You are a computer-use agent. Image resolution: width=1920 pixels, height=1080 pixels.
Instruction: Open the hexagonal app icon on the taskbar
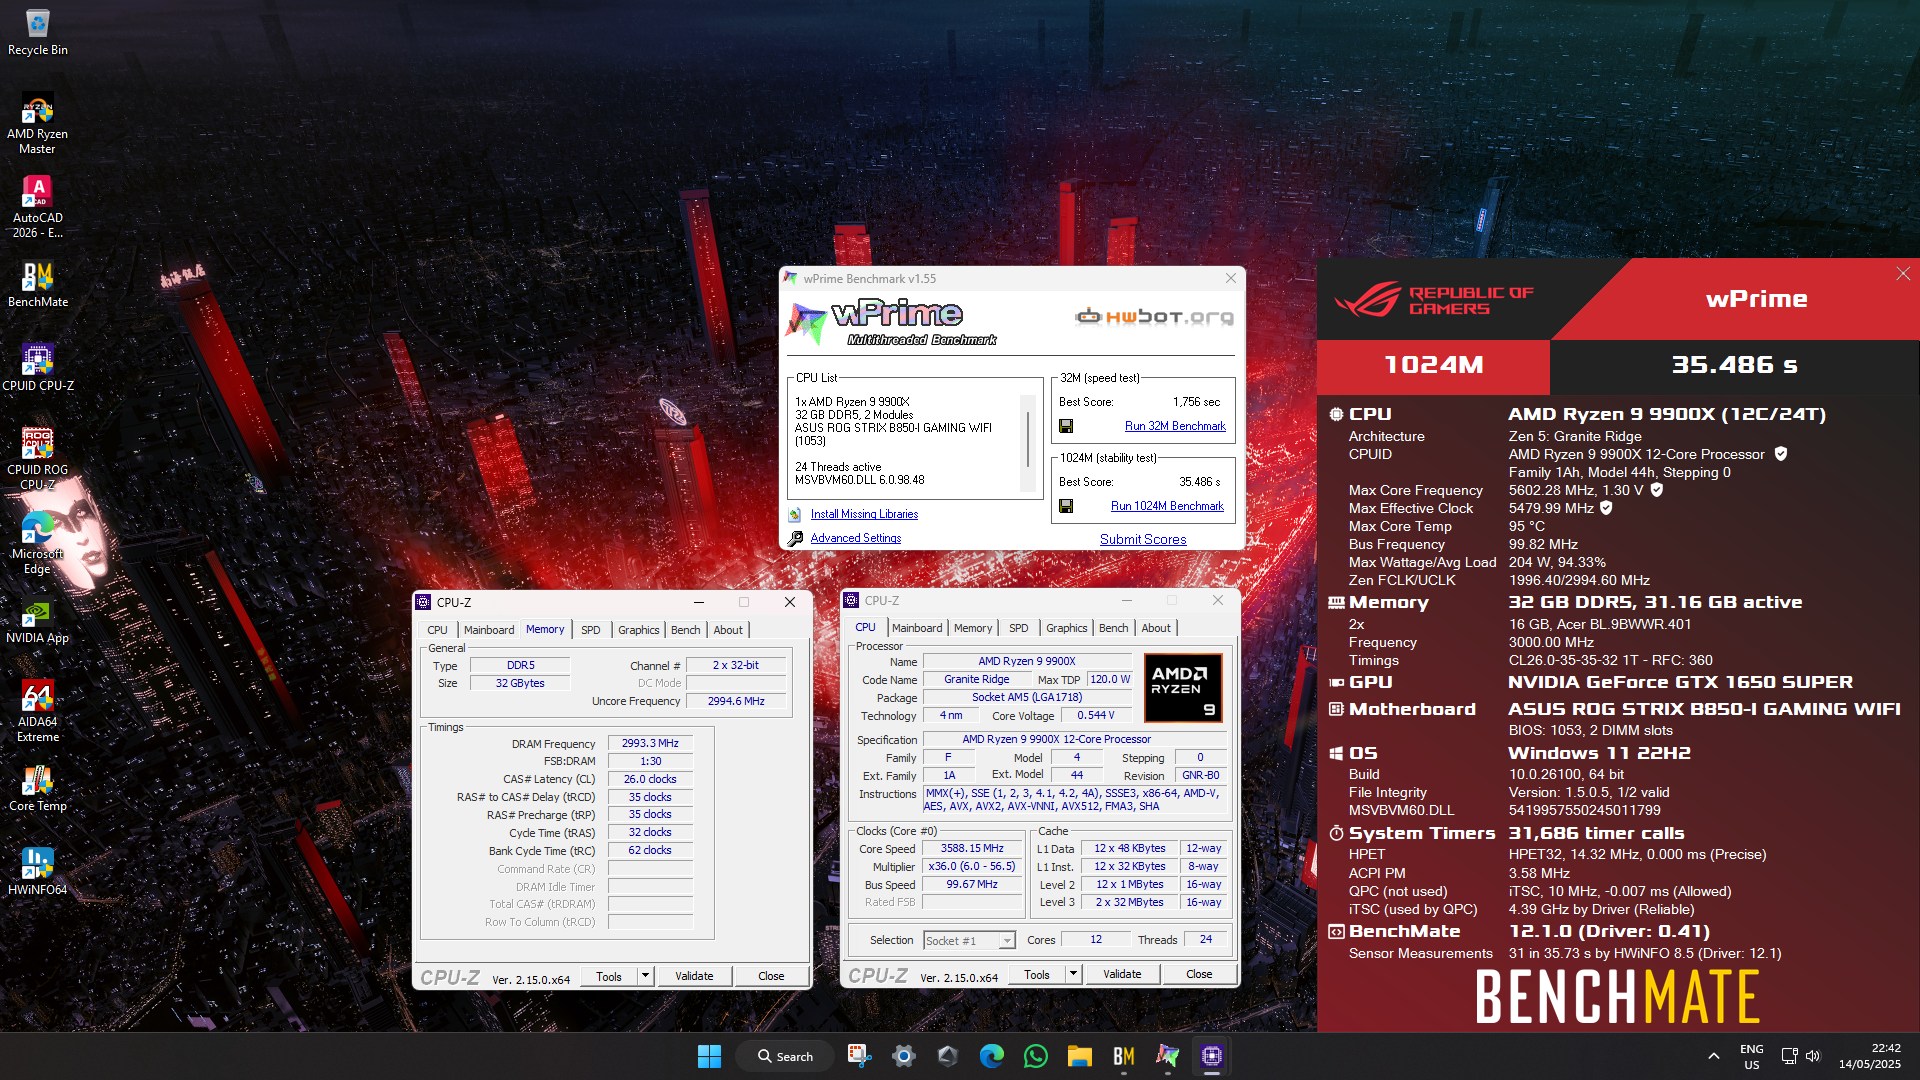(947, 1056)
